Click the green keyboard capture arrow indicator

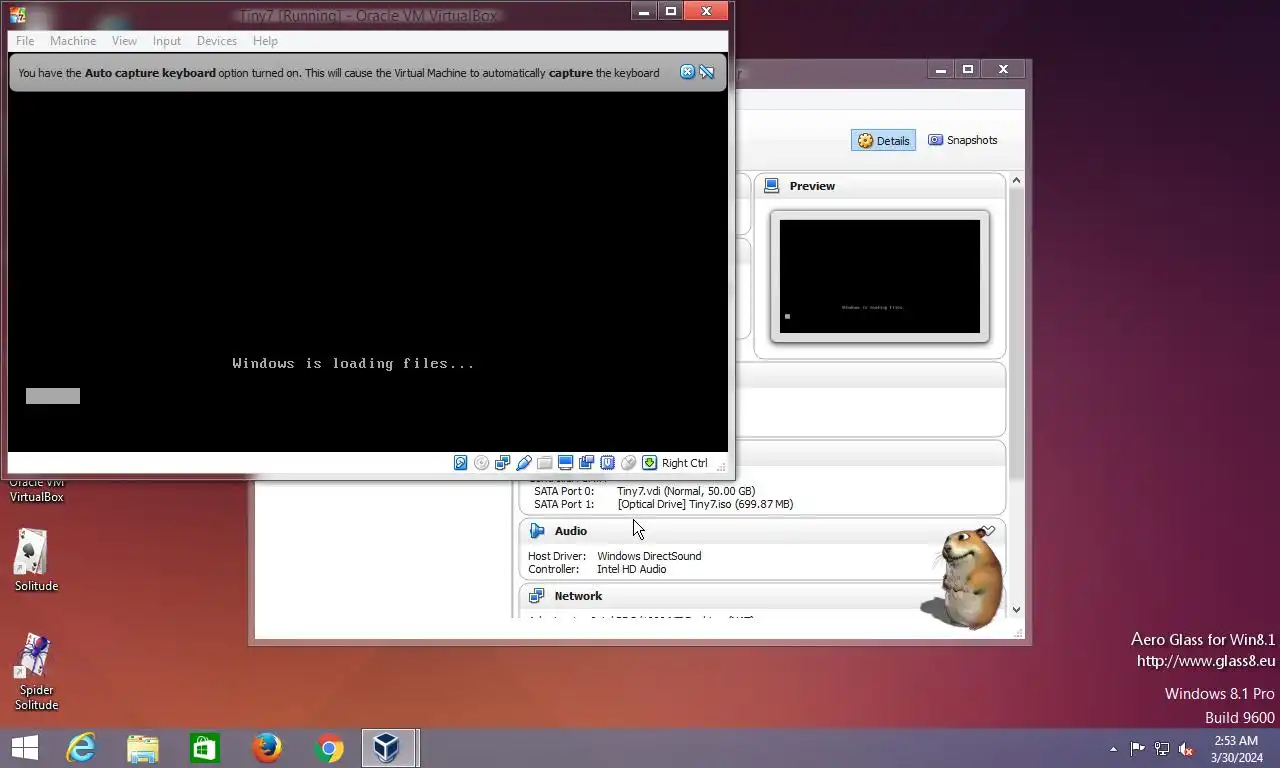point(650,463)
